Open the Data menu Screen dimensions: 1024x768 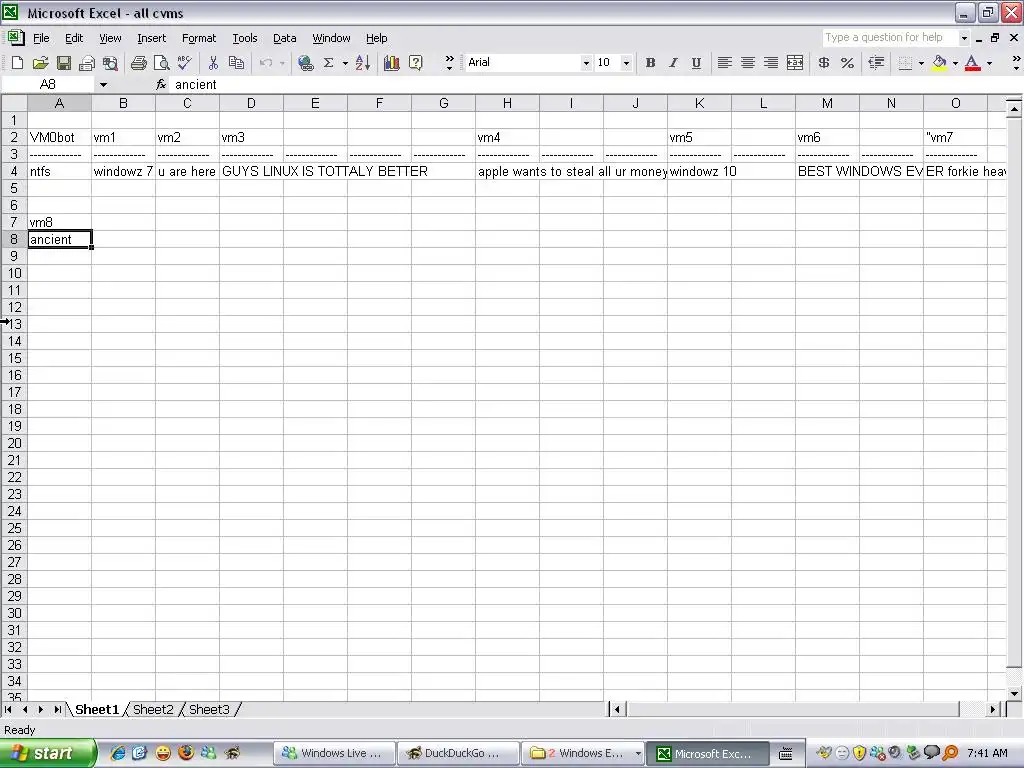click(x=285, y=38)
